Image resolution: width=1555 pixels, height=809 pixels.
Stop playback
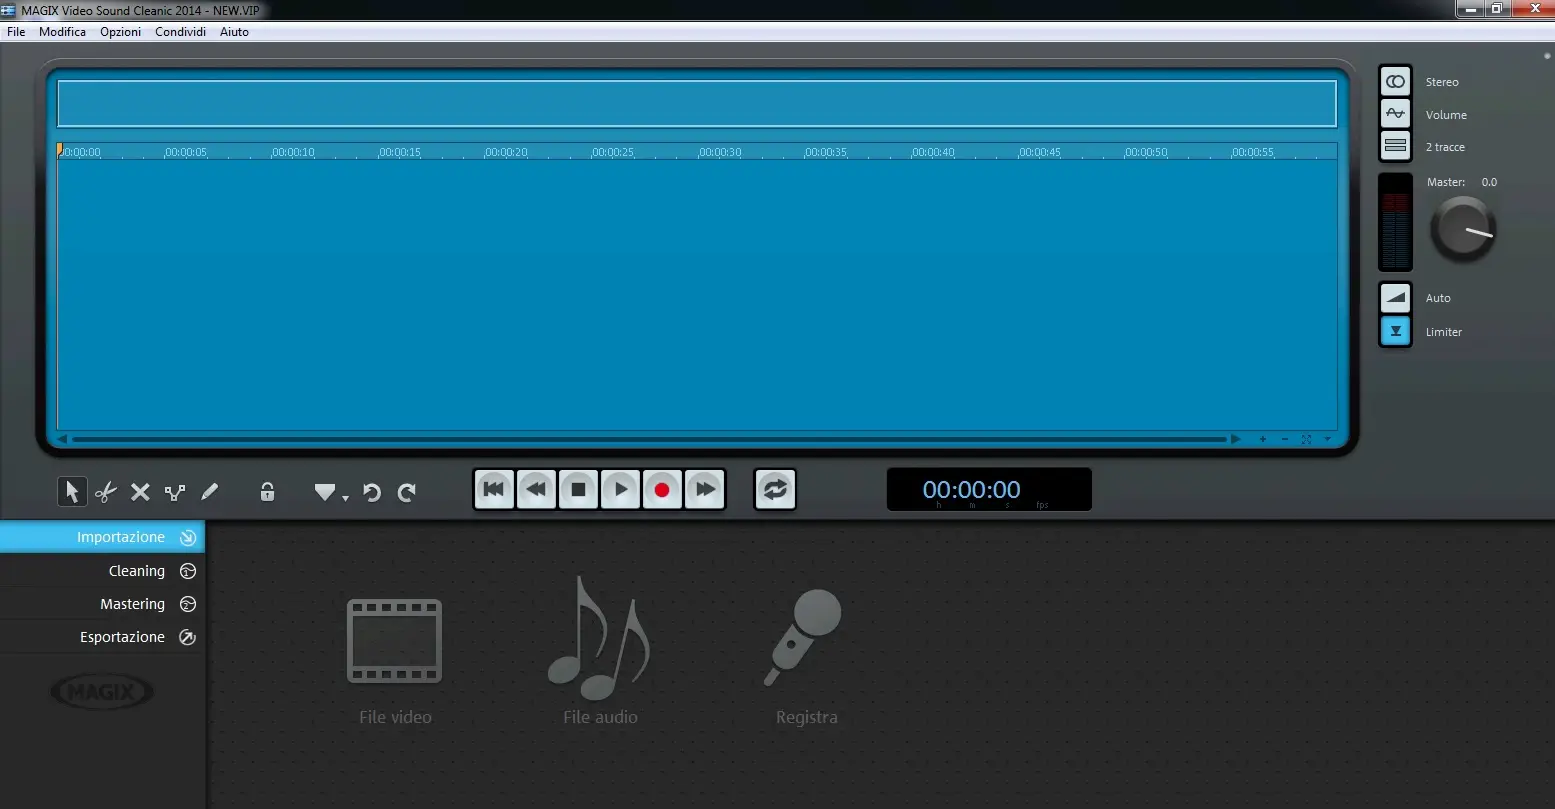coord(578,489)
